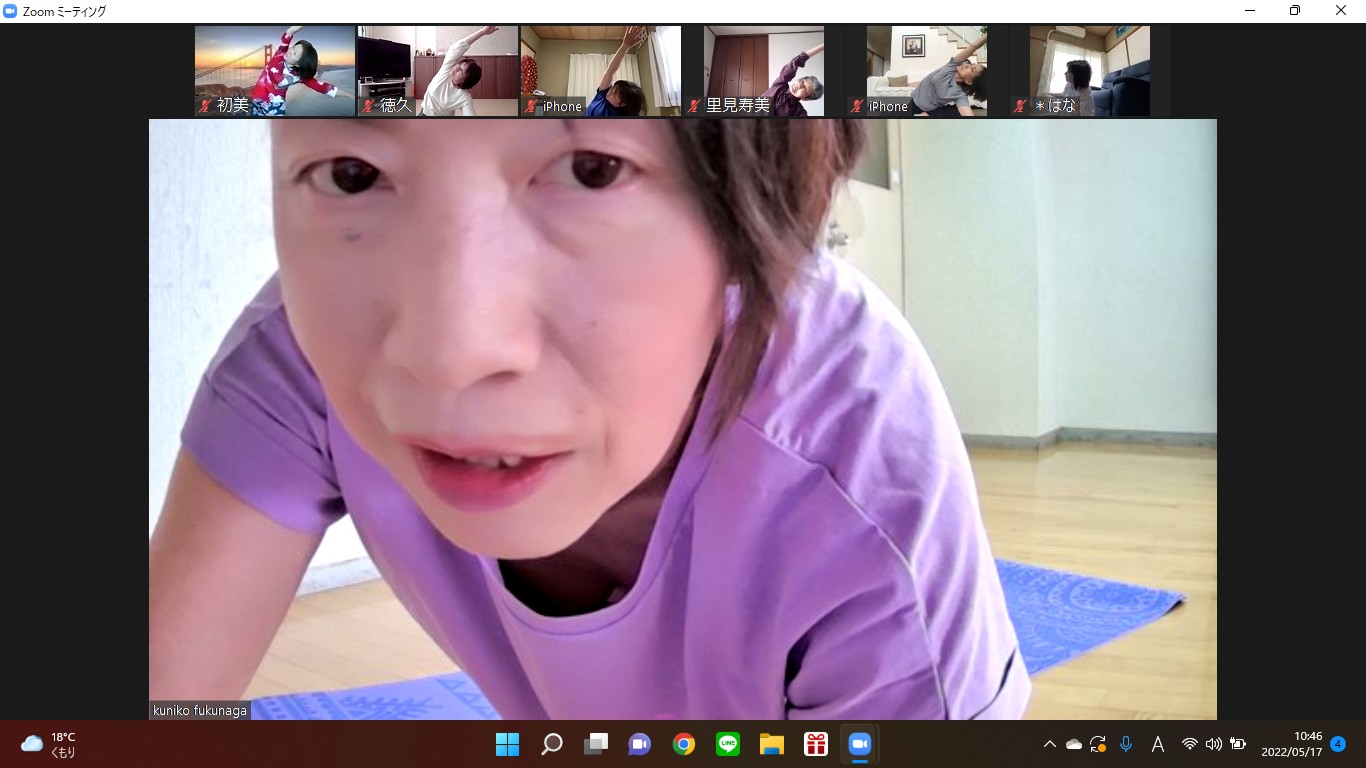Select the iPhone participant thumbnail with white curtains

[601, 71]
